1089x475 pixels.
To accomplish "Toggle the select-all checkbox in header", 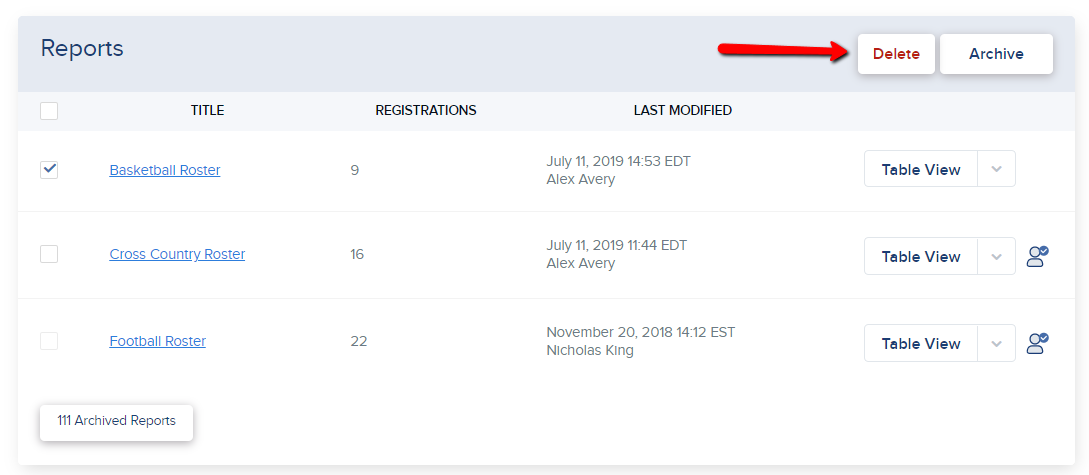I will click(x=49, y=110).
